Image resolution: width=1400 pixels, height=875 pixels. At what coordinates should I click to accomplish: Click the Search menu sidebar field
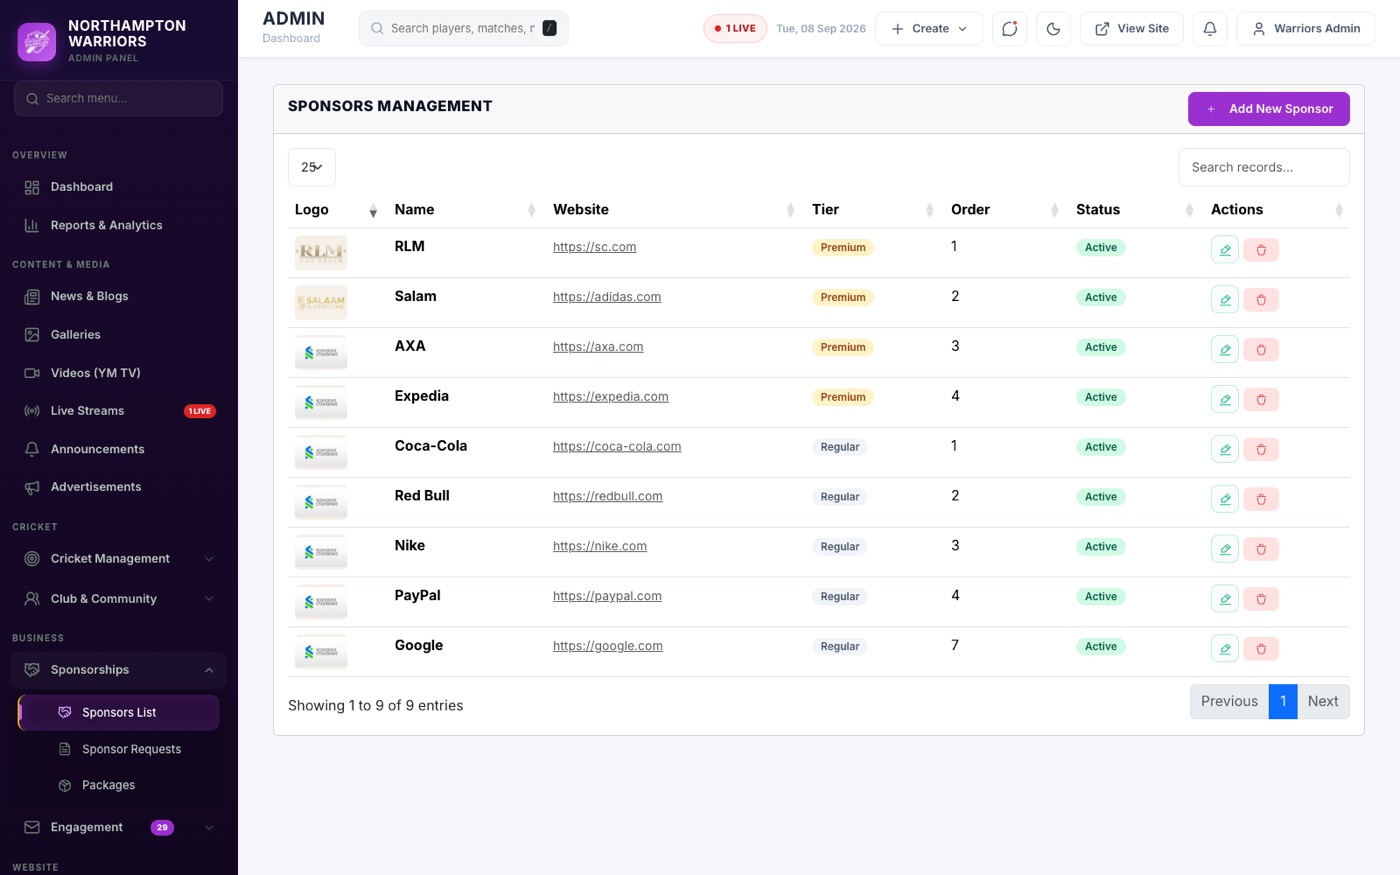118,98
